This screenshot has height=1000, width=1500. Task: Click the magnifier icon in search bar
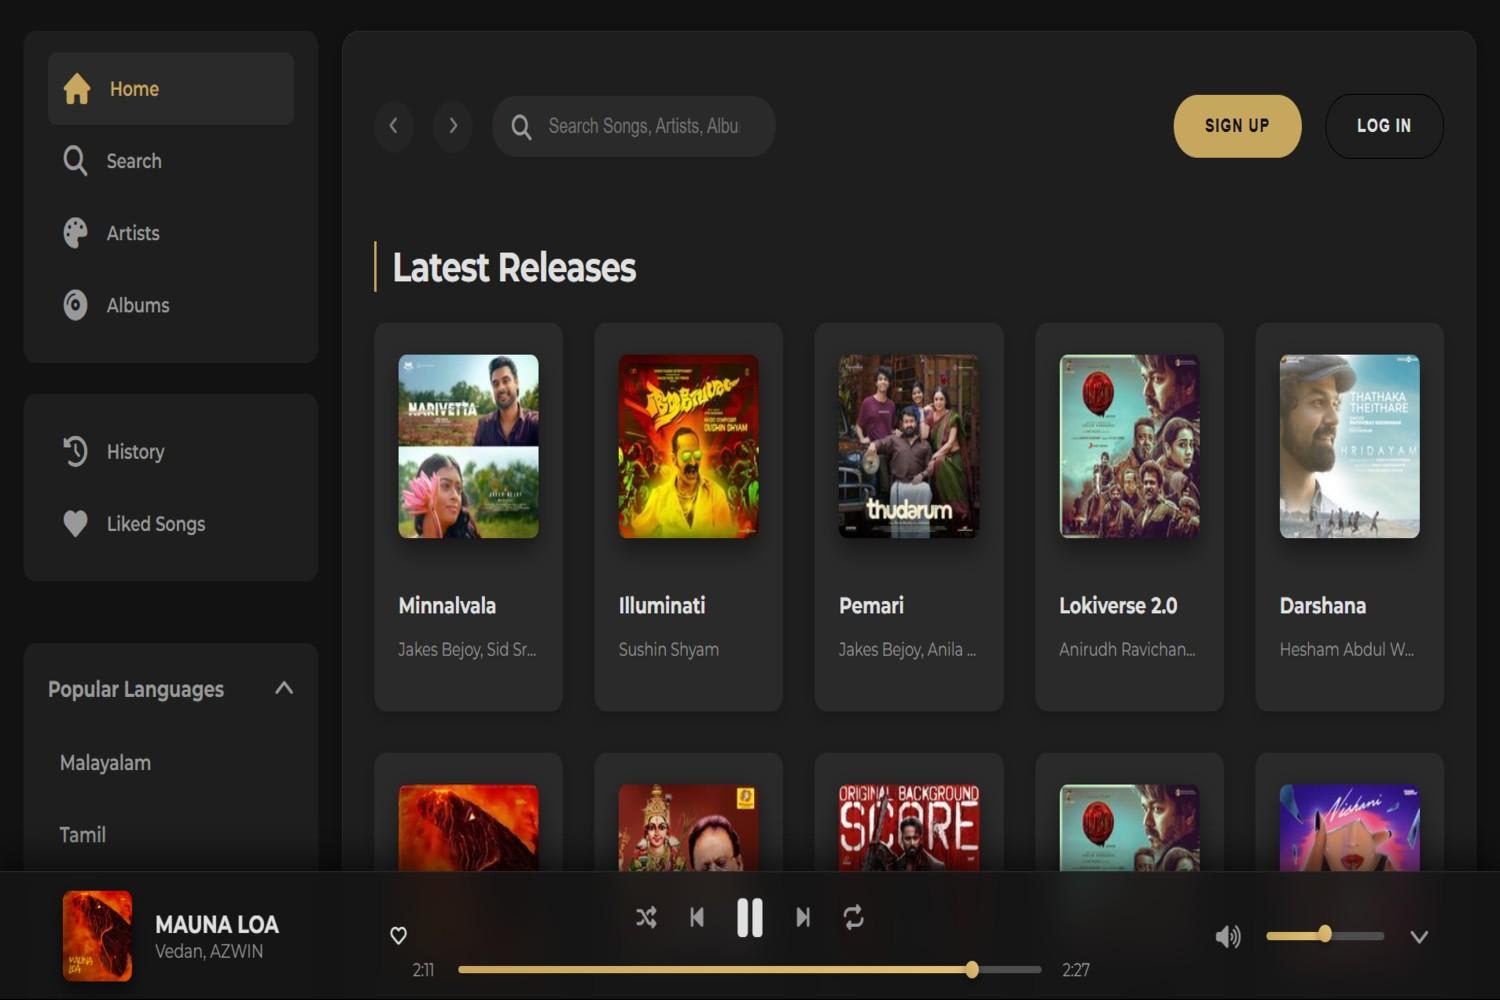tap(521, 127)
